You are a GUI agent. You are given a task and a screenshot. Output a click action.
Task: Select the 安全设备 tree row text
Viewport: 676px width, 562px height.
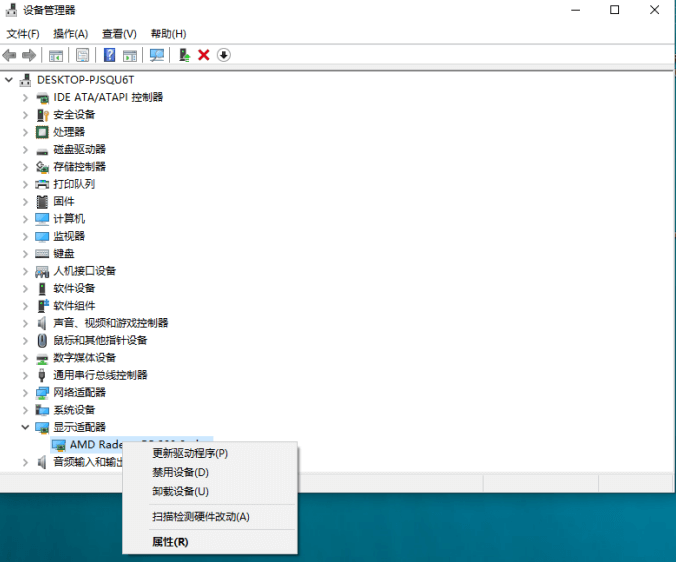[74, 115]
